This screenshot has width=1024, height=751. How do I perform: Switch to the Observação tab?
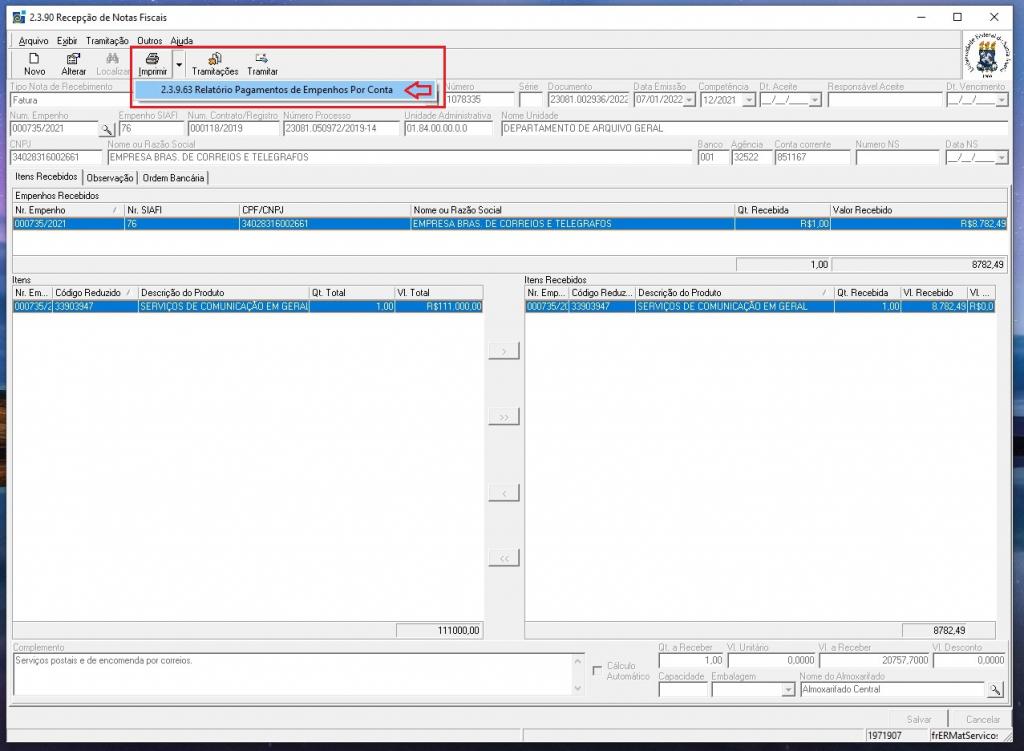tap(110, 177)
